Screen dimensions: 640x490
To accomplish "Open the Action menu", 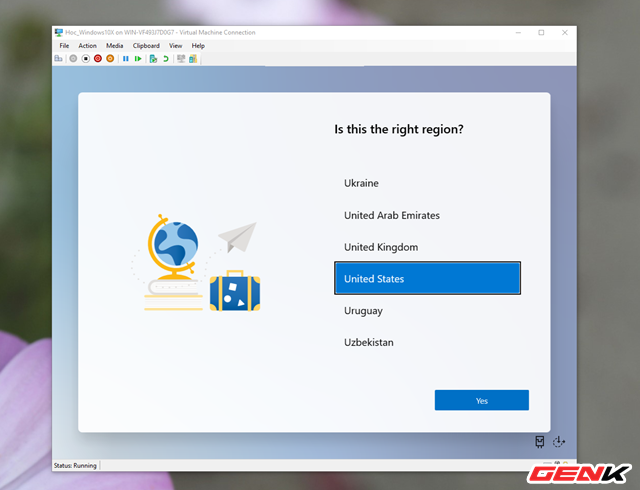I will [87, 46].
